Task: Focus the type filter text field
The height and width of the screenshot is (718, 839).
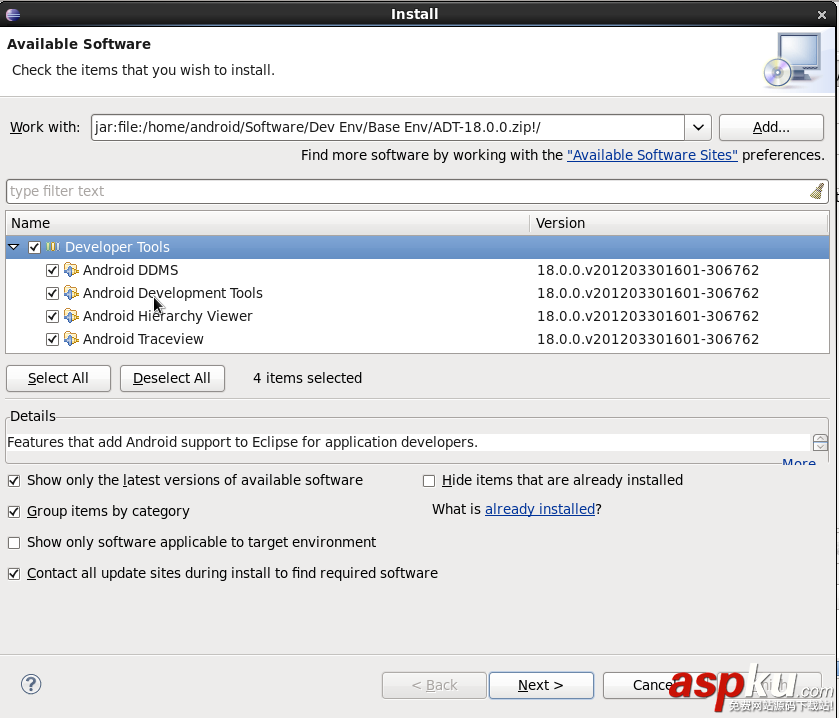Action: coord(400,191)
